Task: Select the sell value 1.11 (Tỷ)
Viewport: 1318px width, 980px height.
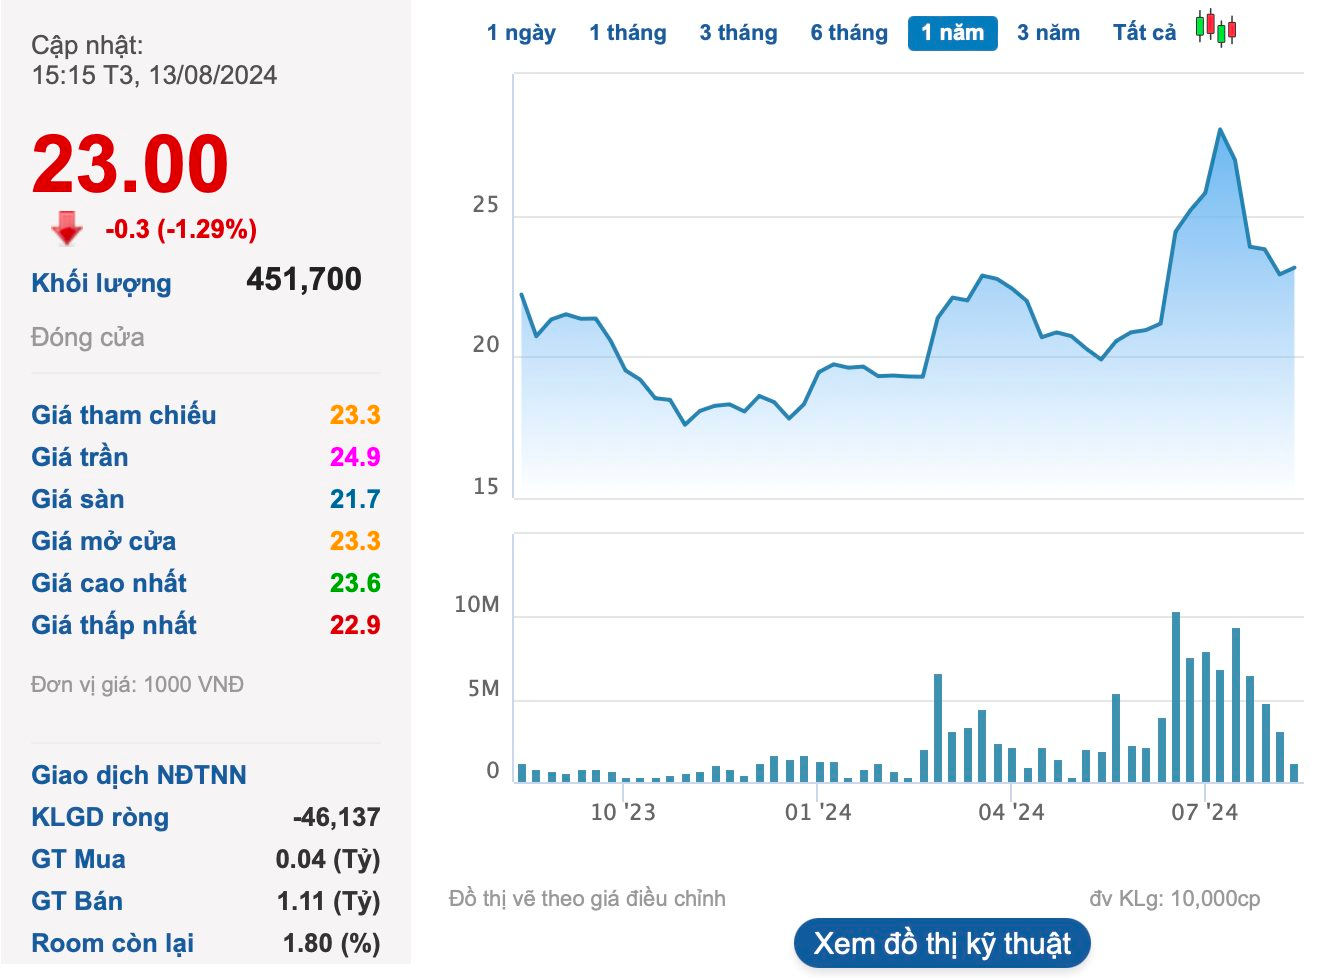Action: tap(328, 901)
